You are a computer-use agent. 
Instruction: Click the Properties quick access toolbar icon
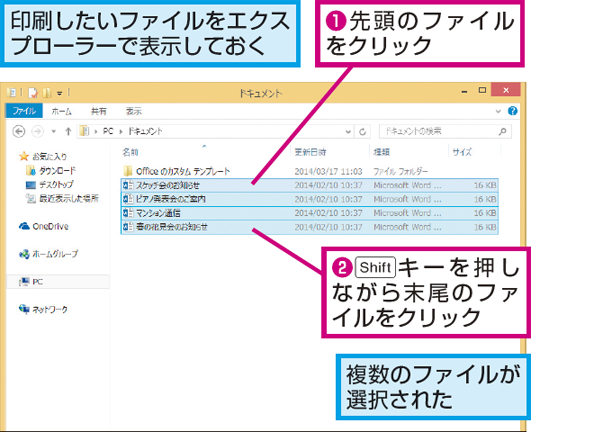click(33, 93)
